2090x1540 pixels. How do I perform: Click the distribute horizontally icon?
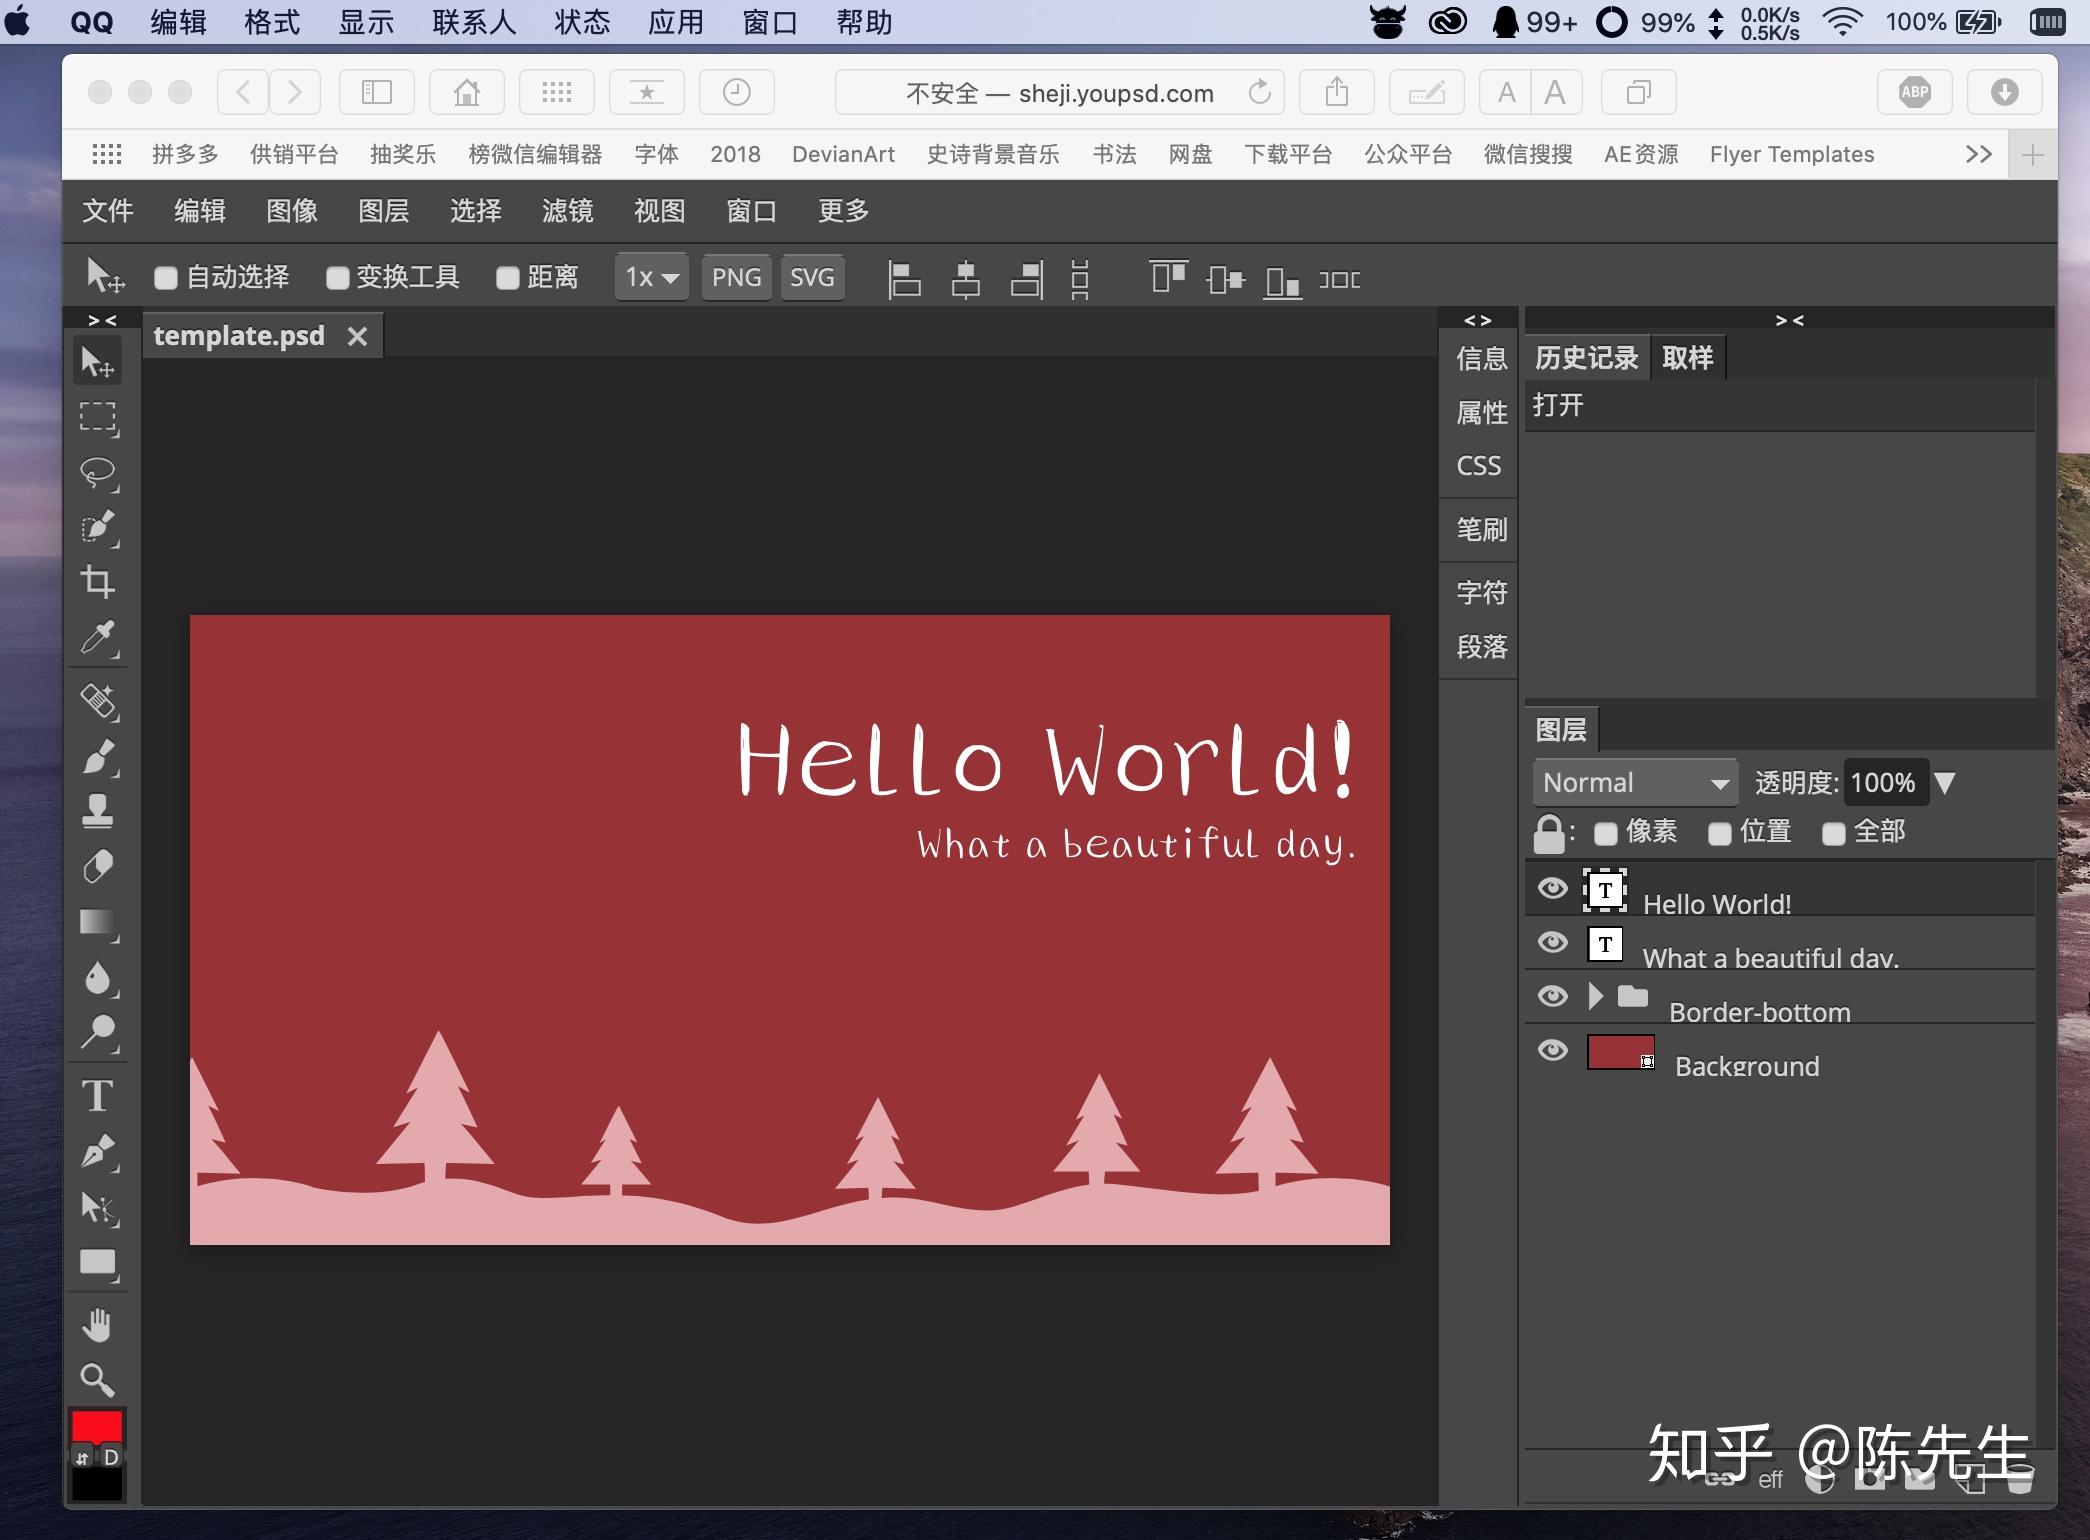pos(1340,279)
